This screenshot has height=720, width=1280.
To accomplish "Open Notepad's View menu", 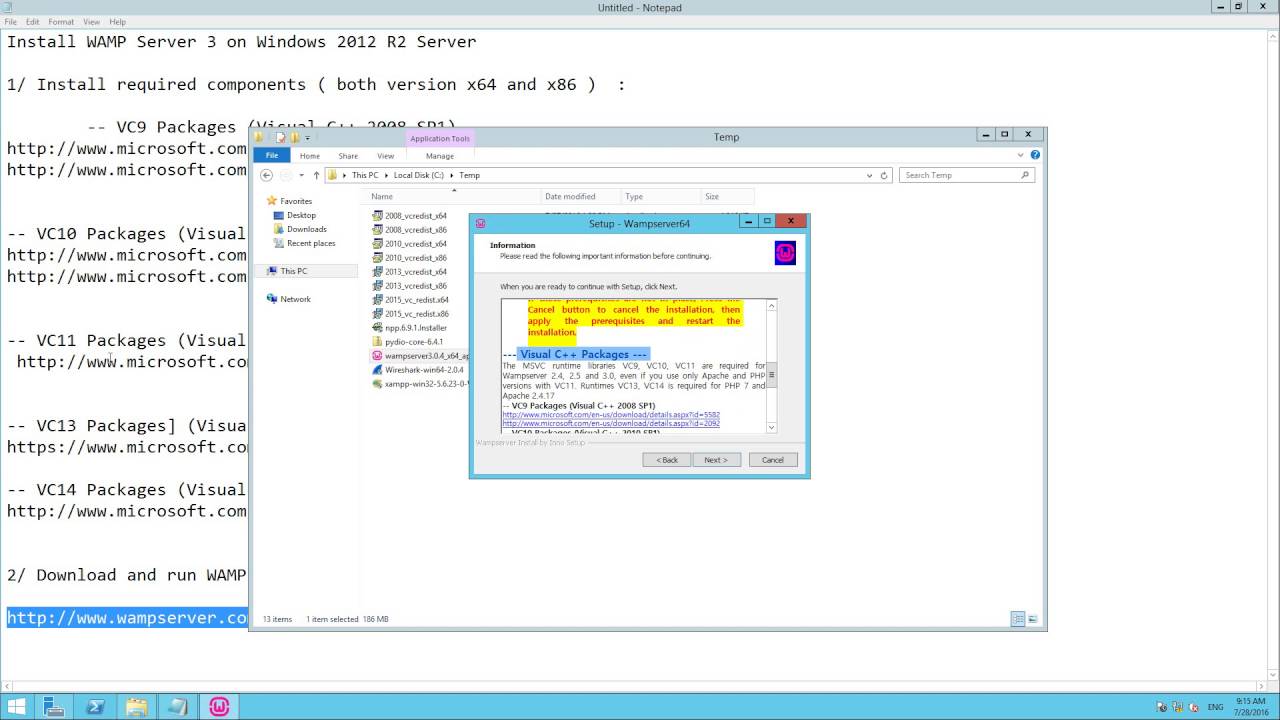I will tap(91, 21).
